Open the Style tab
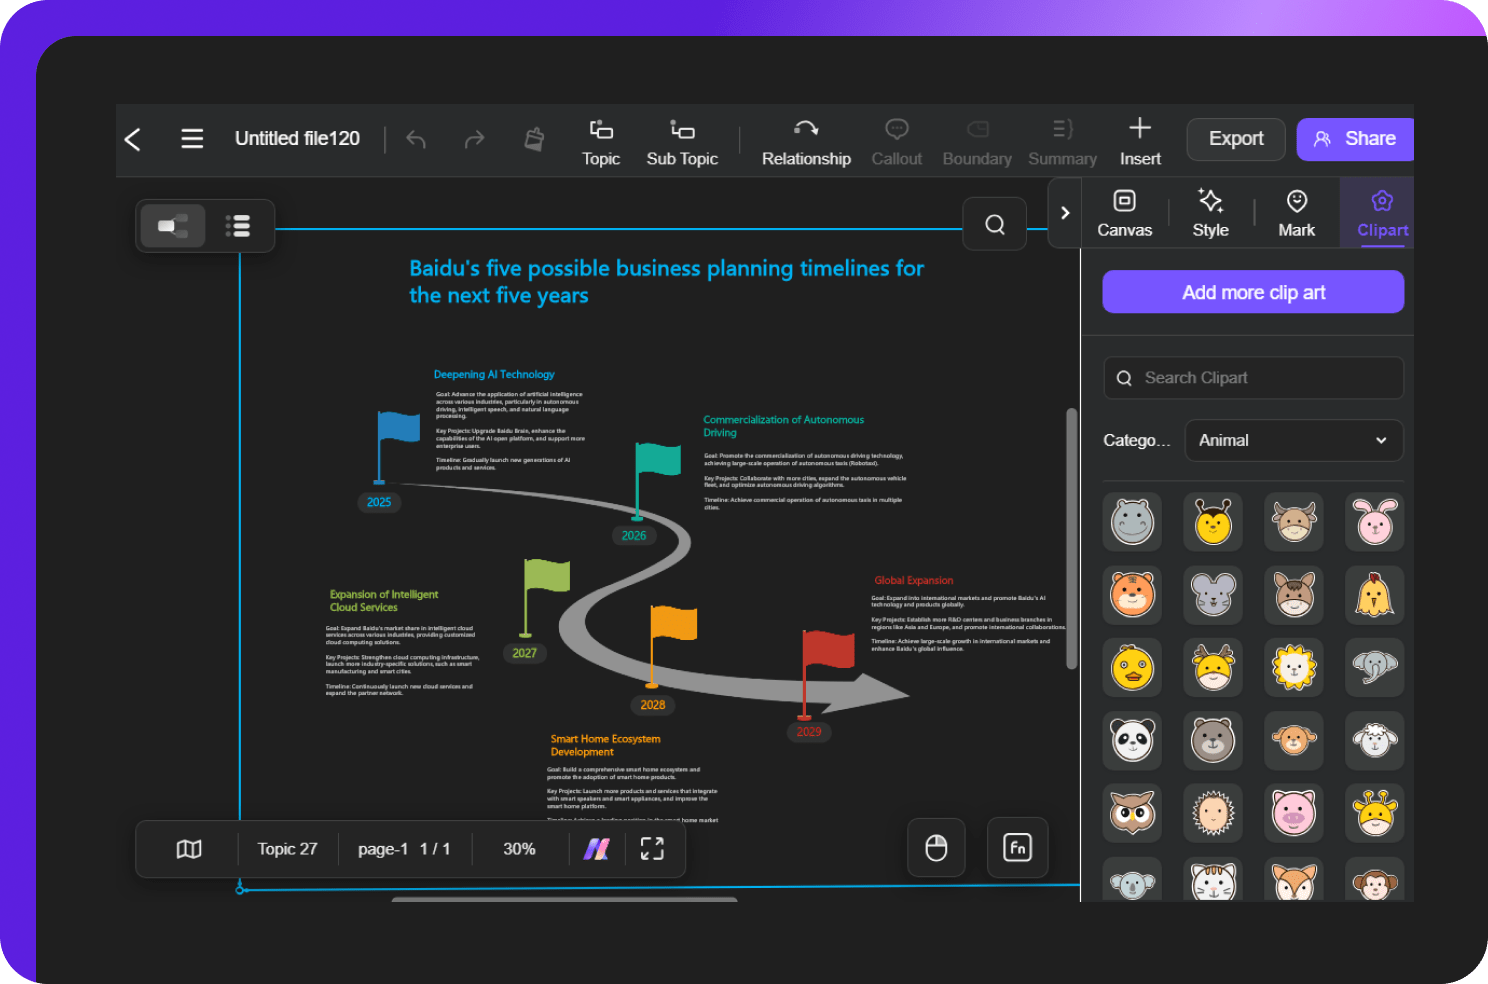Screen dimensions: 1488x984 tap(1210, 213)
